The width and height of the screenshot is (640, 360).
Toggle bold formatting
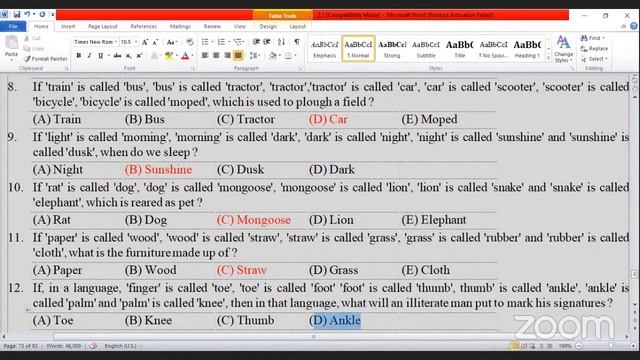pos(78,56)
